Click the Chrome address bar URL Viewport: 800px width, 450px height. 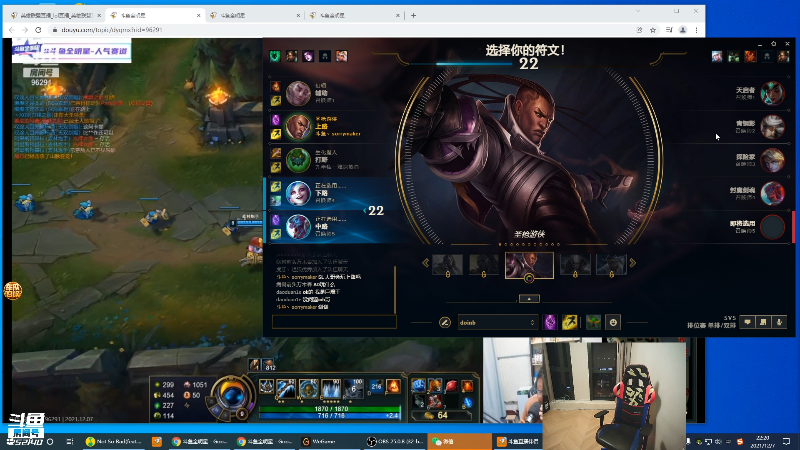click(111, 30)
